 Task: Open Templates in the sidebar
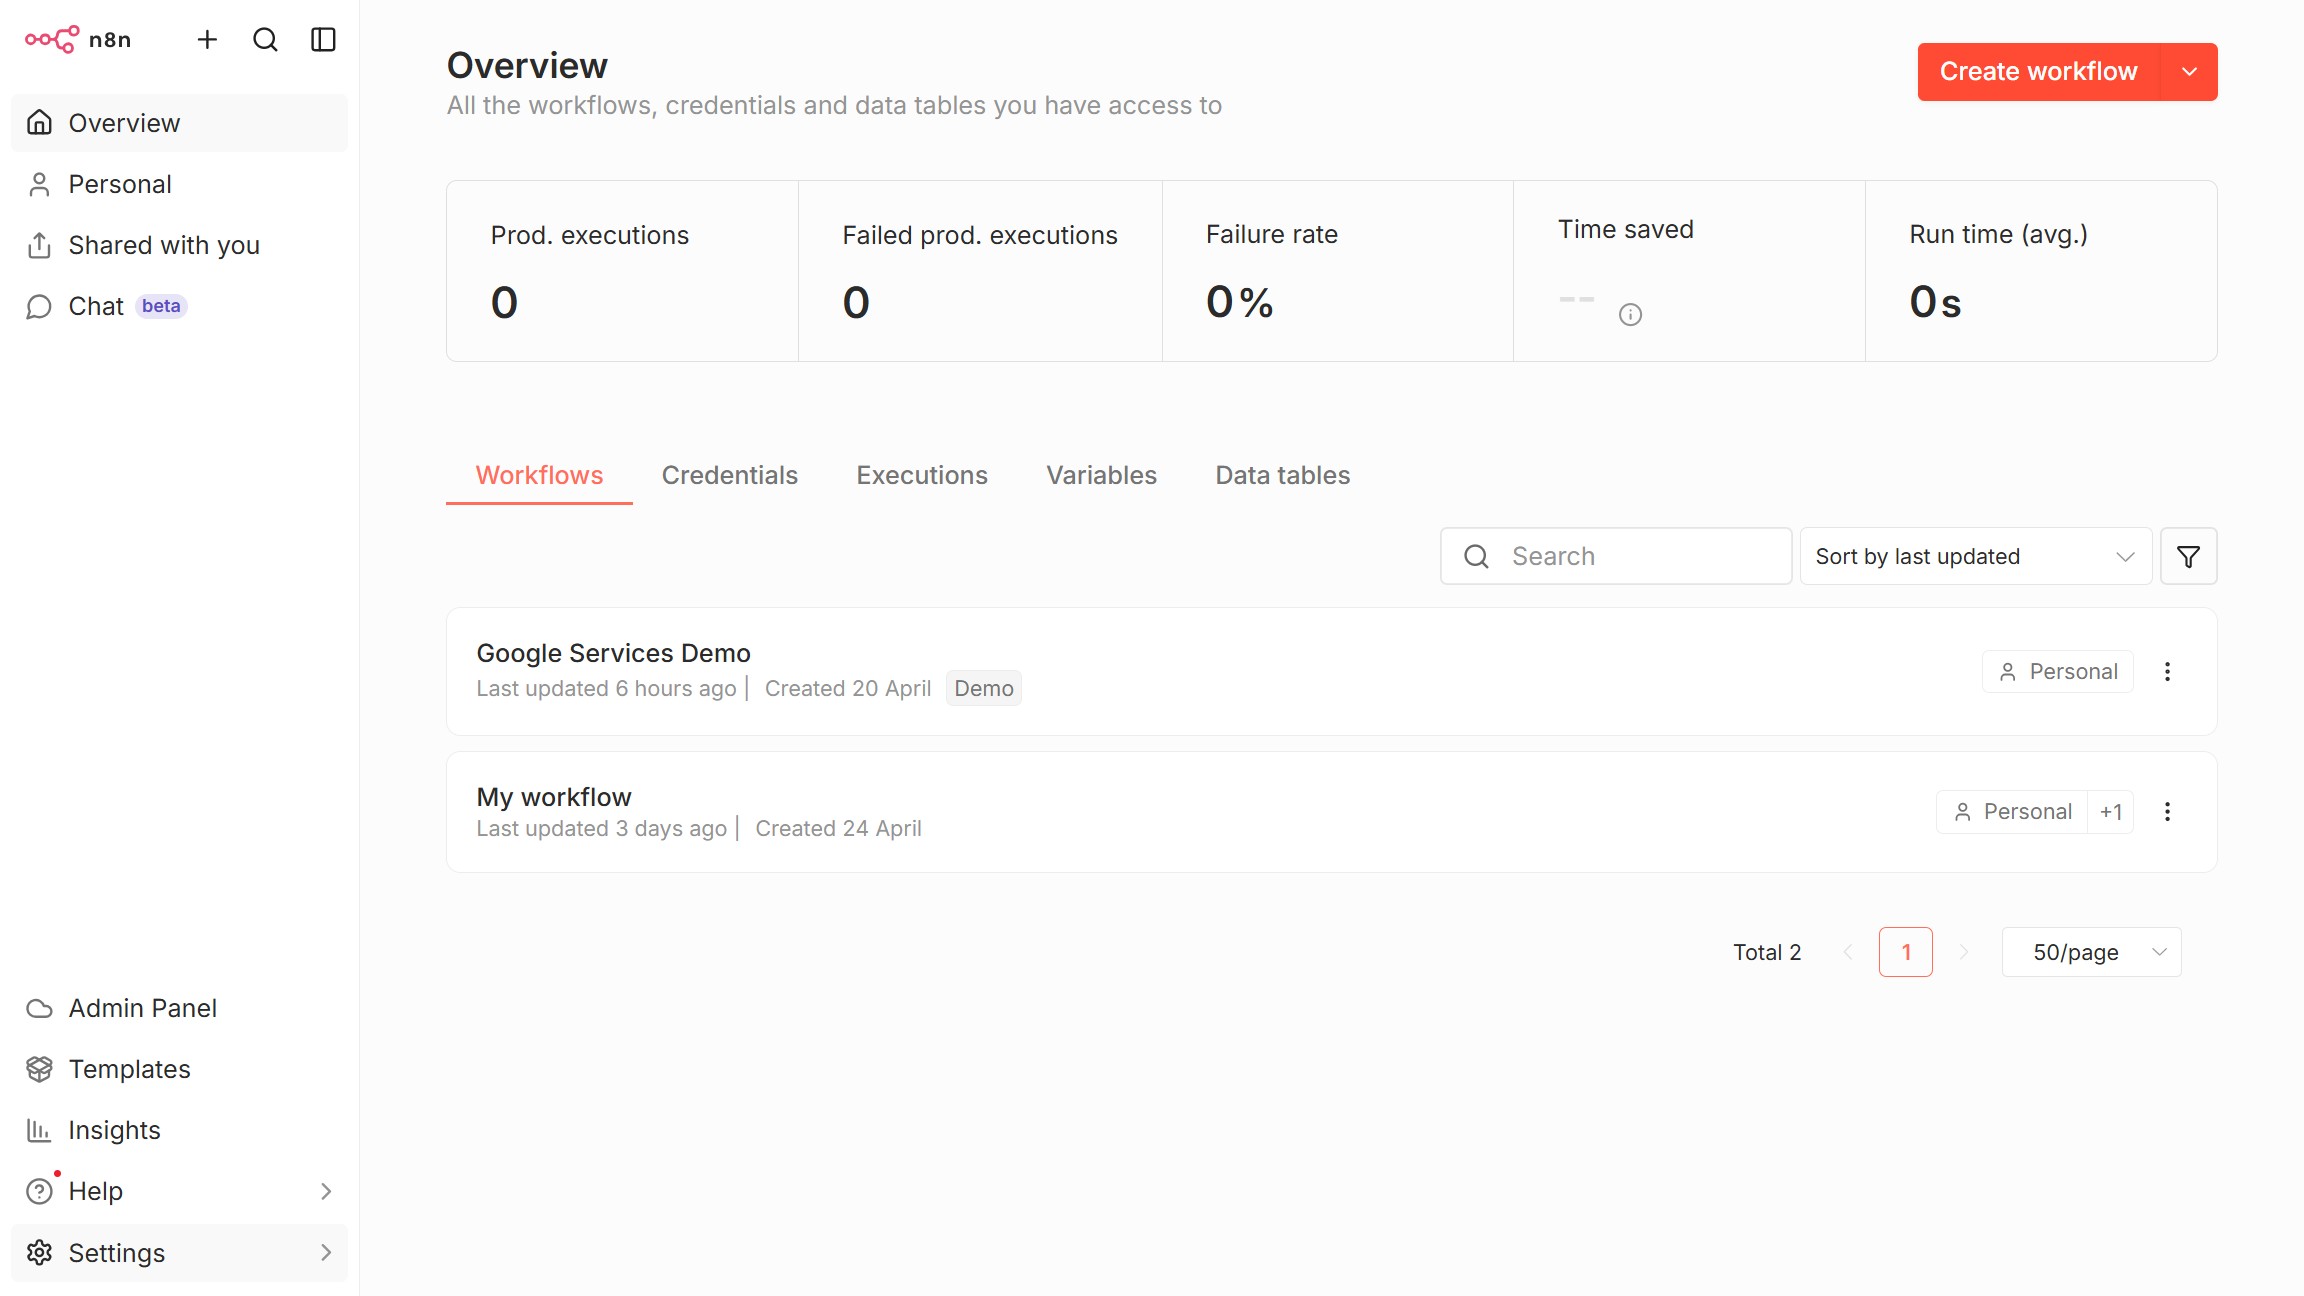(x=179, y=1069)
